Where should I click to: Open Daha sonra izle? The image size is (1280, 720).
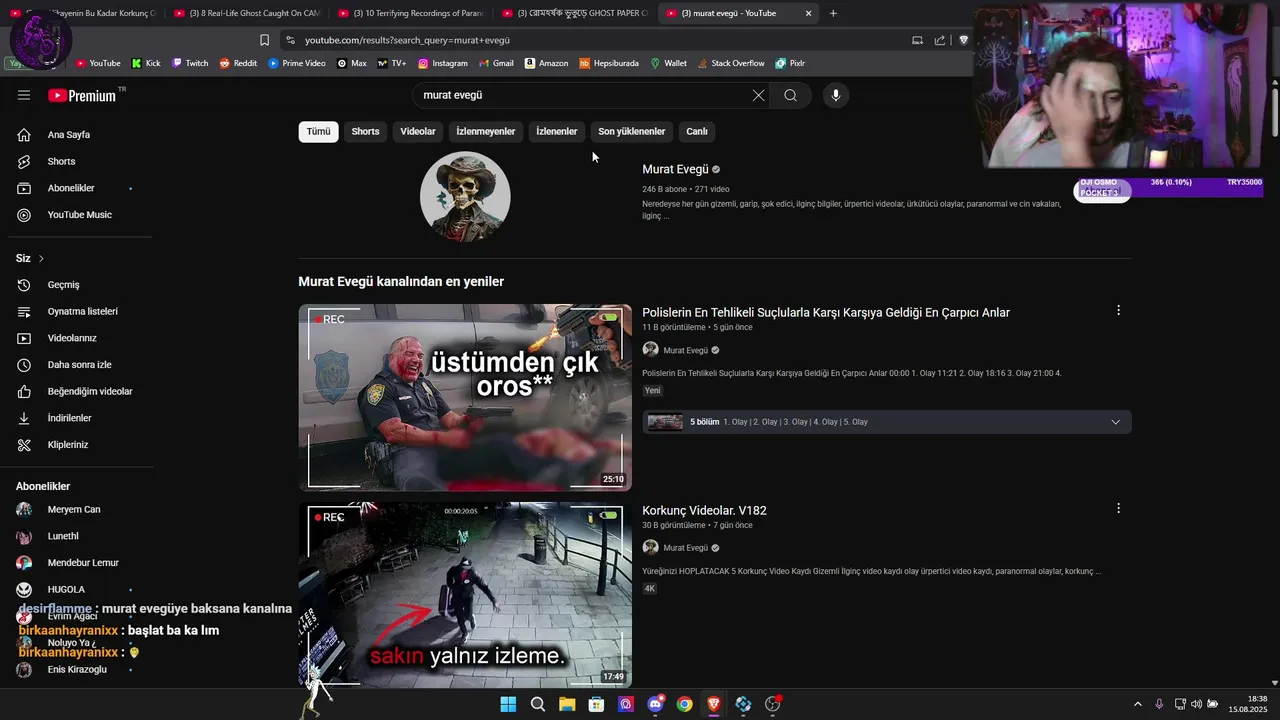coord(77,365)
